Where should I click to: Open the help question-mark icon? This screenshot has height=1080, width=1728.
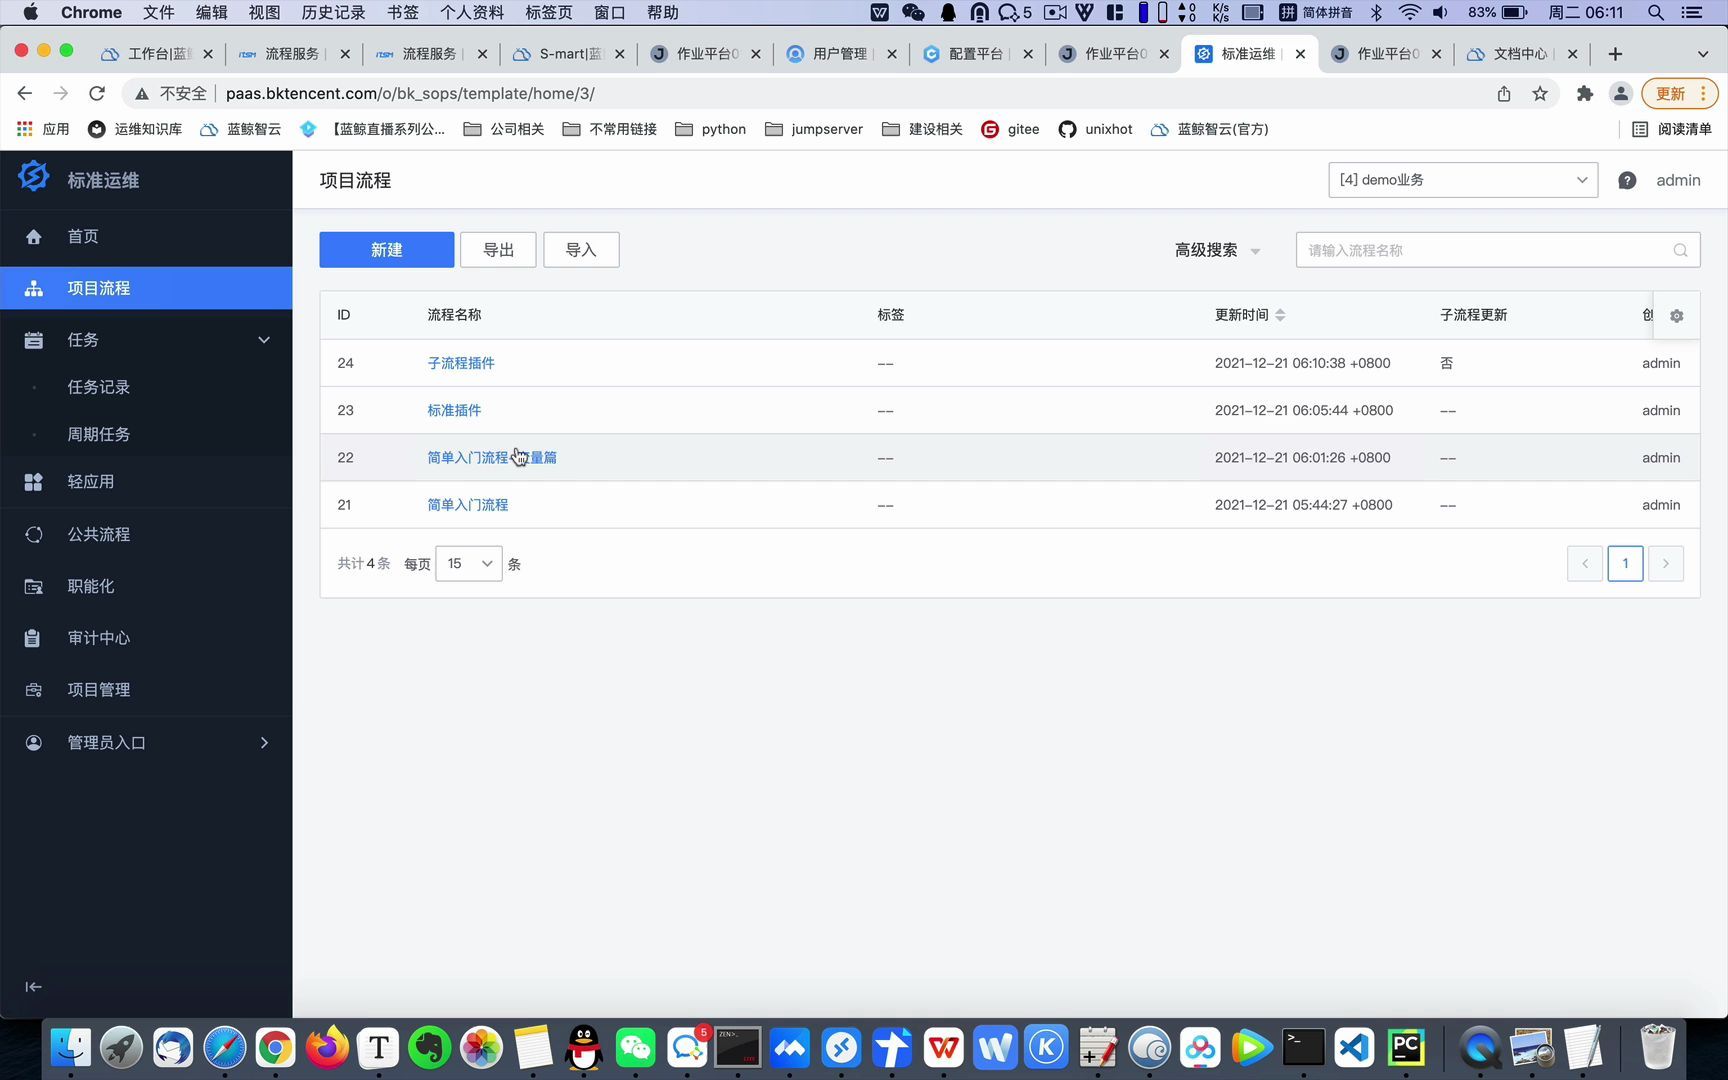click(x=1626, y=180)
